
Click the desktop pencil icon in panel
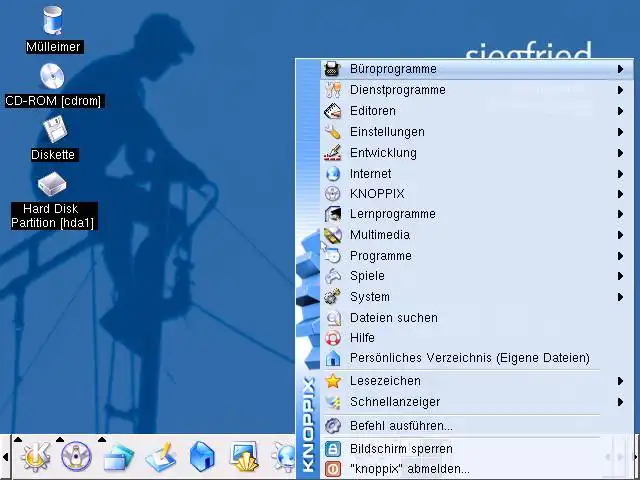(x=161, y=457)
